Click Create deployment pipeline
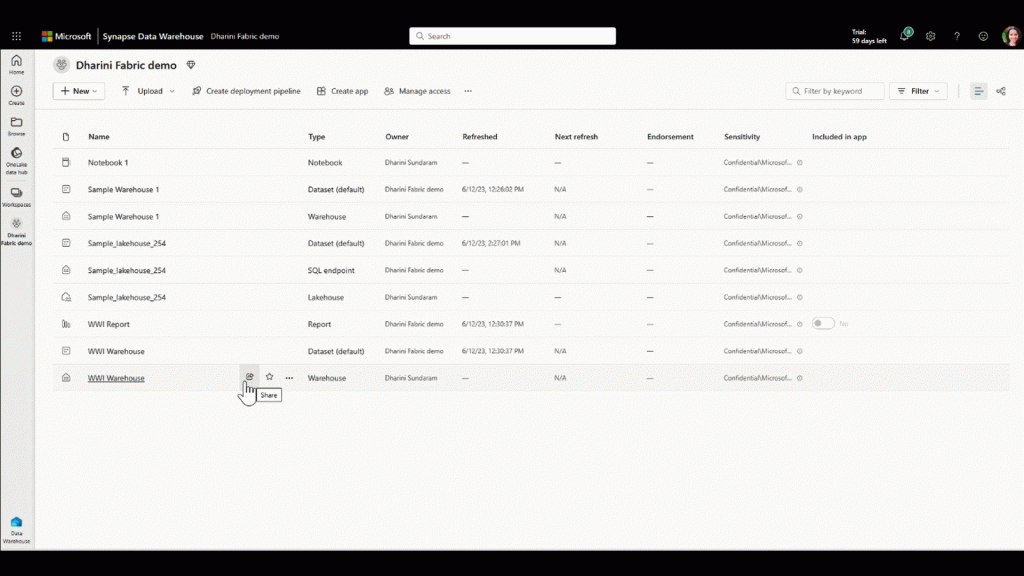1024x576 pixels. pyautogui.click(x=246, y=91)
